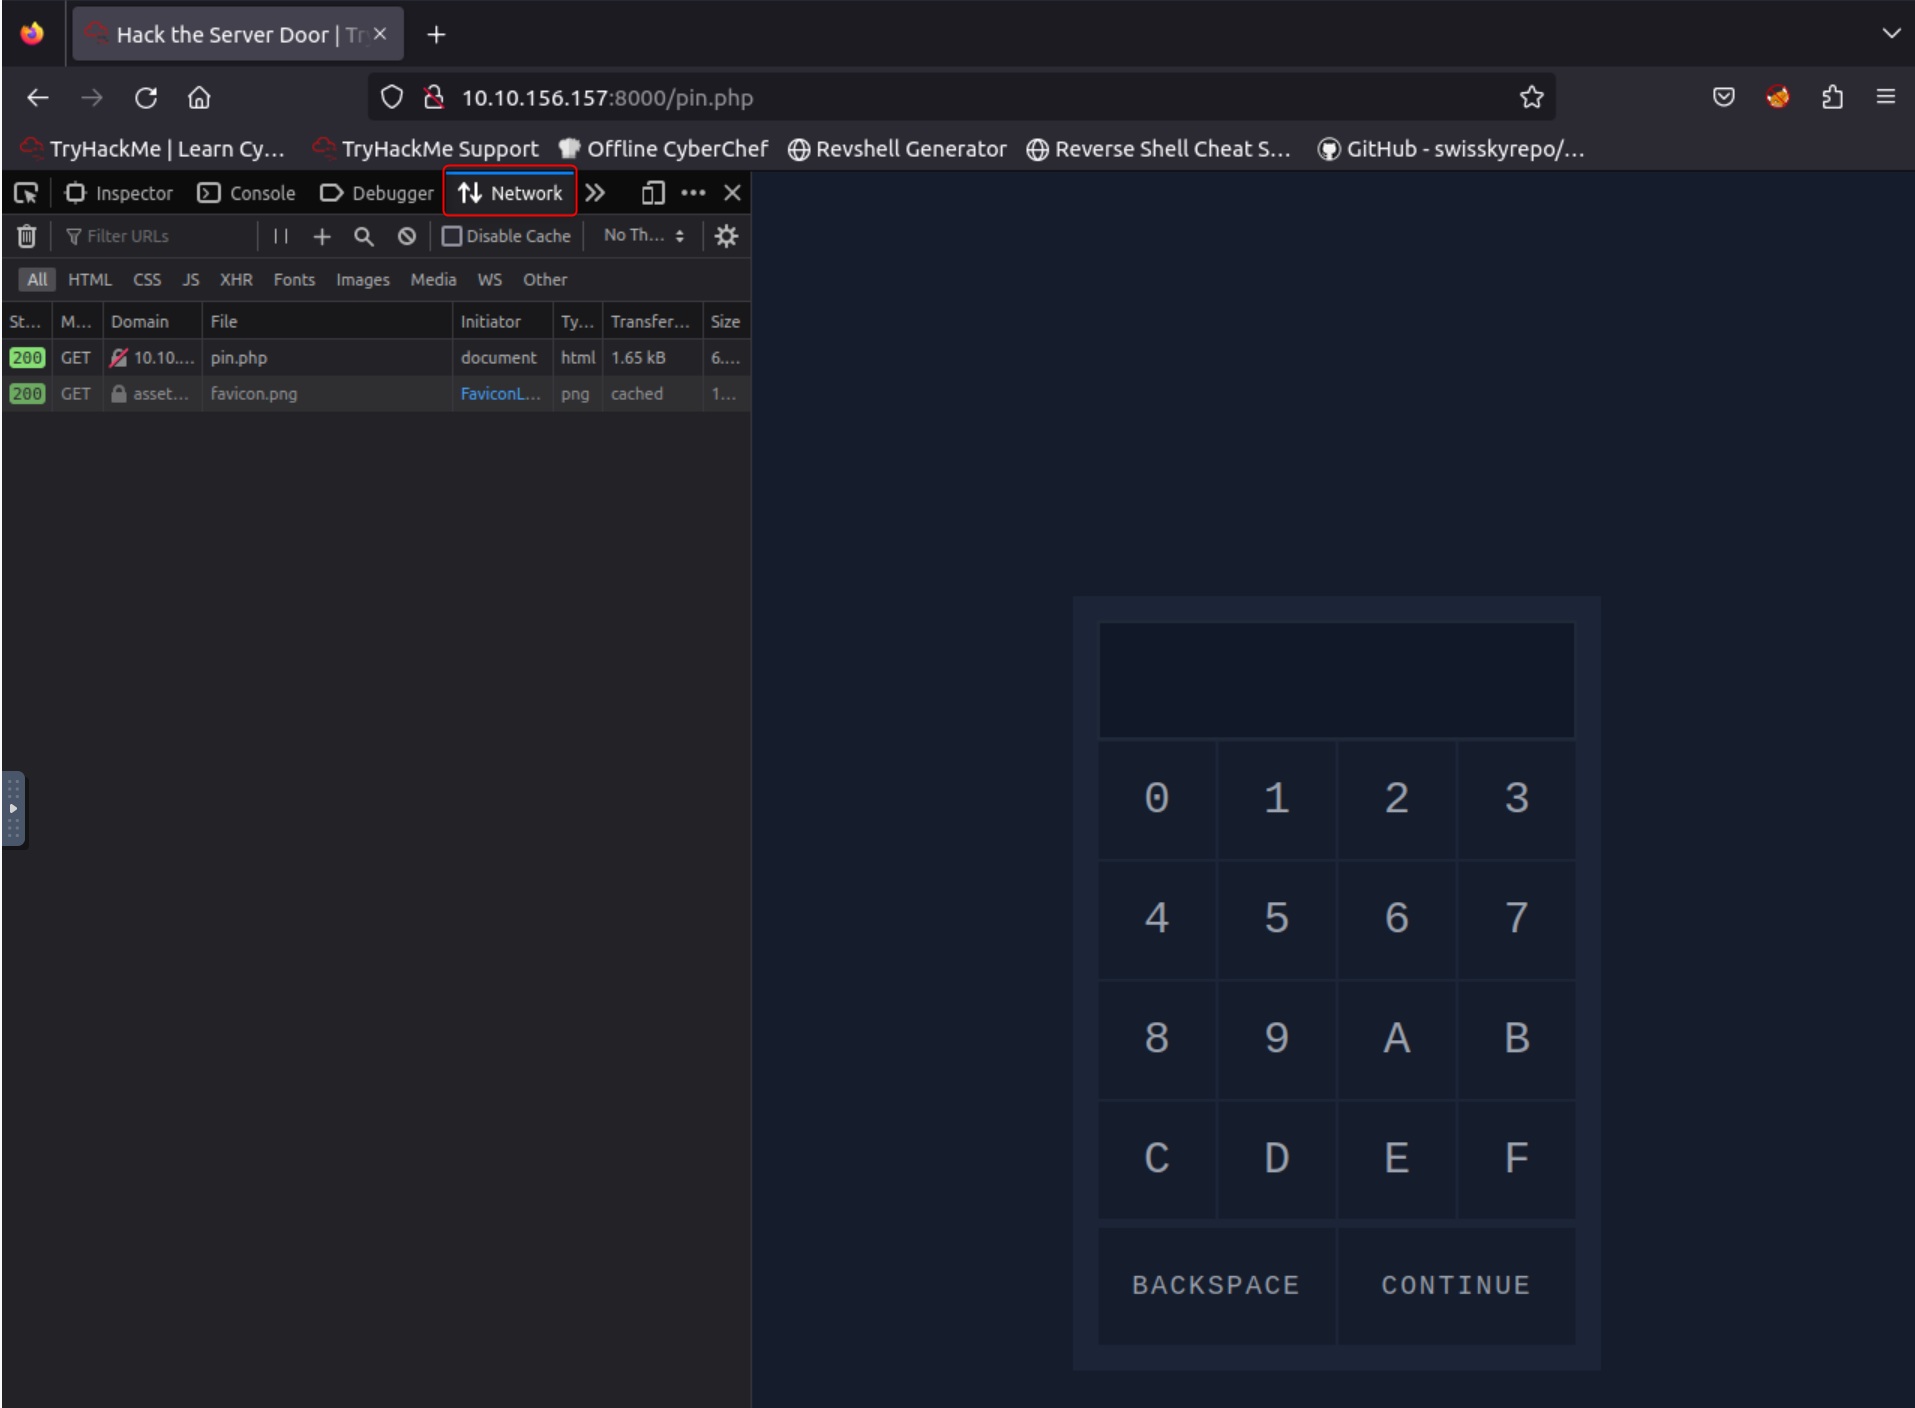This screenshot has width=1915, height=1408.
Task: Filter requests by Media
Action: (433, 280)
